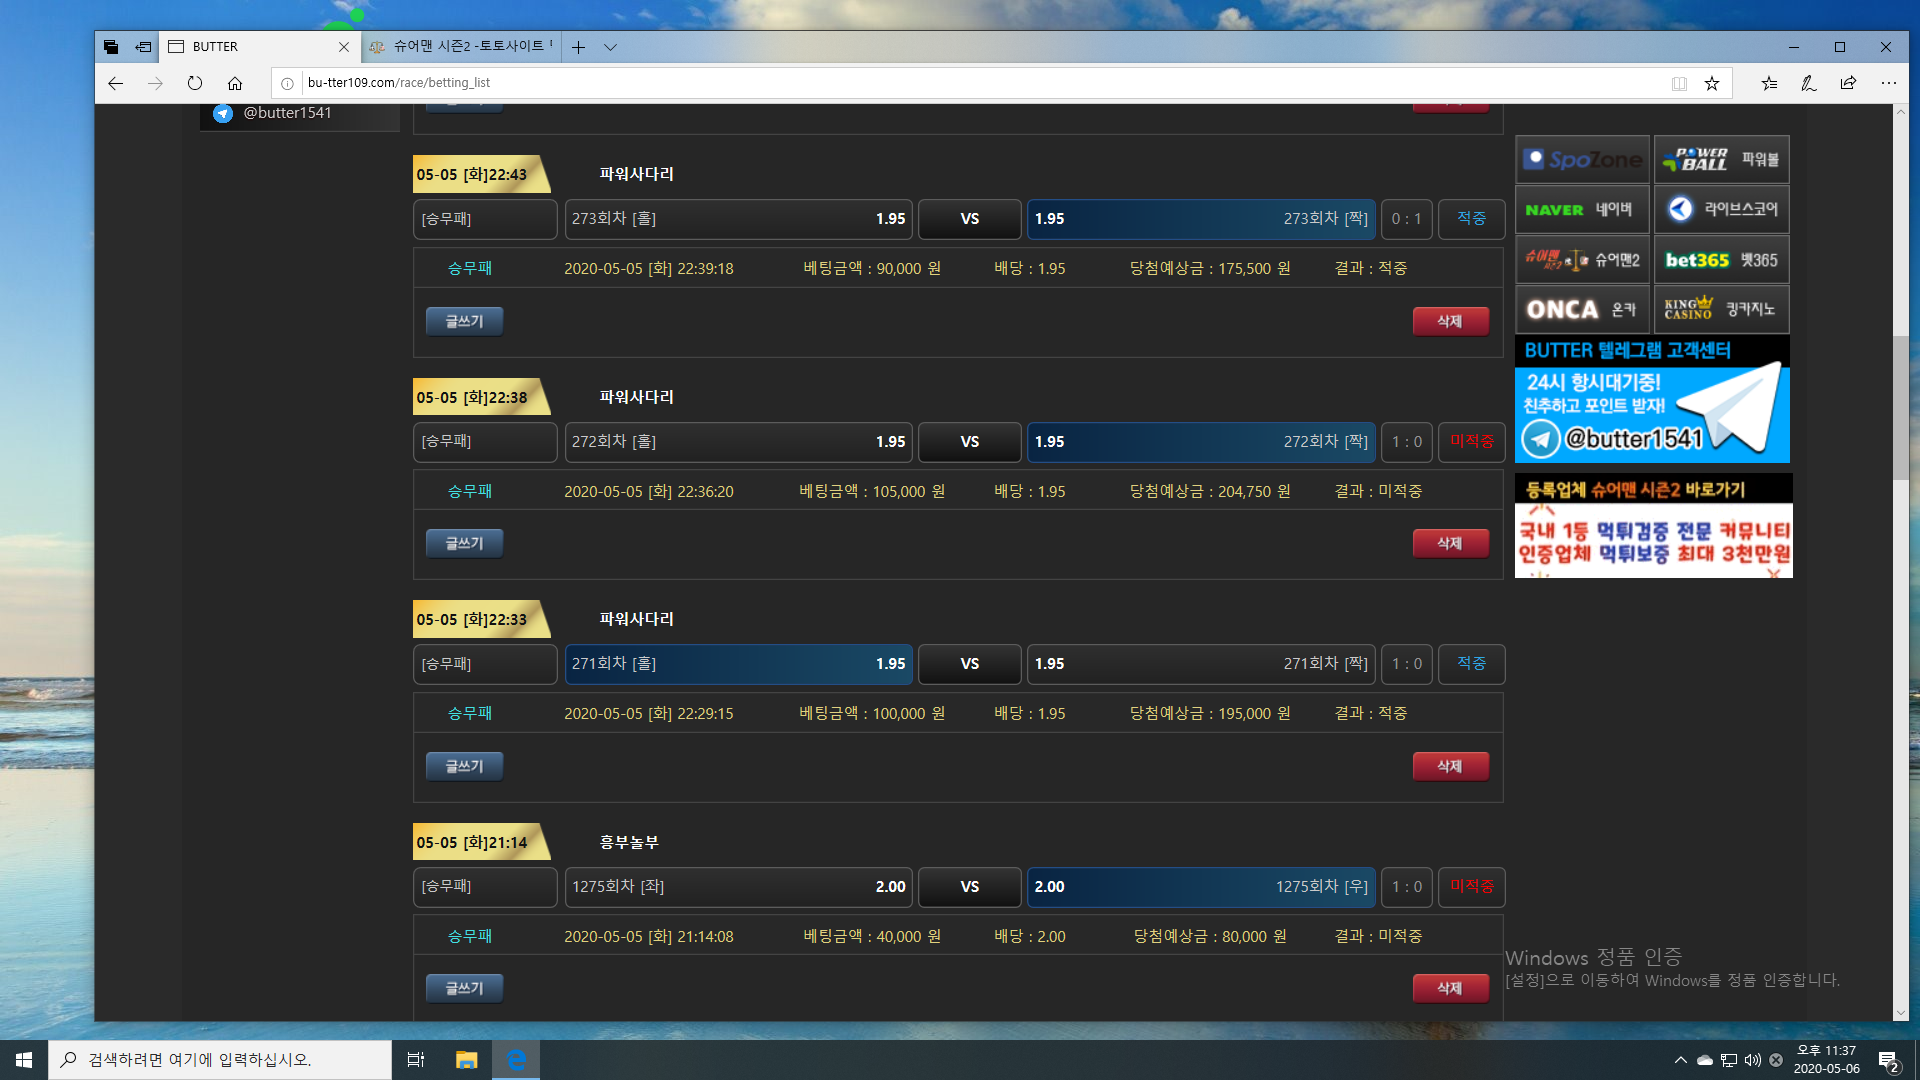Open the Add notes pen icon

click(1808, 83)
